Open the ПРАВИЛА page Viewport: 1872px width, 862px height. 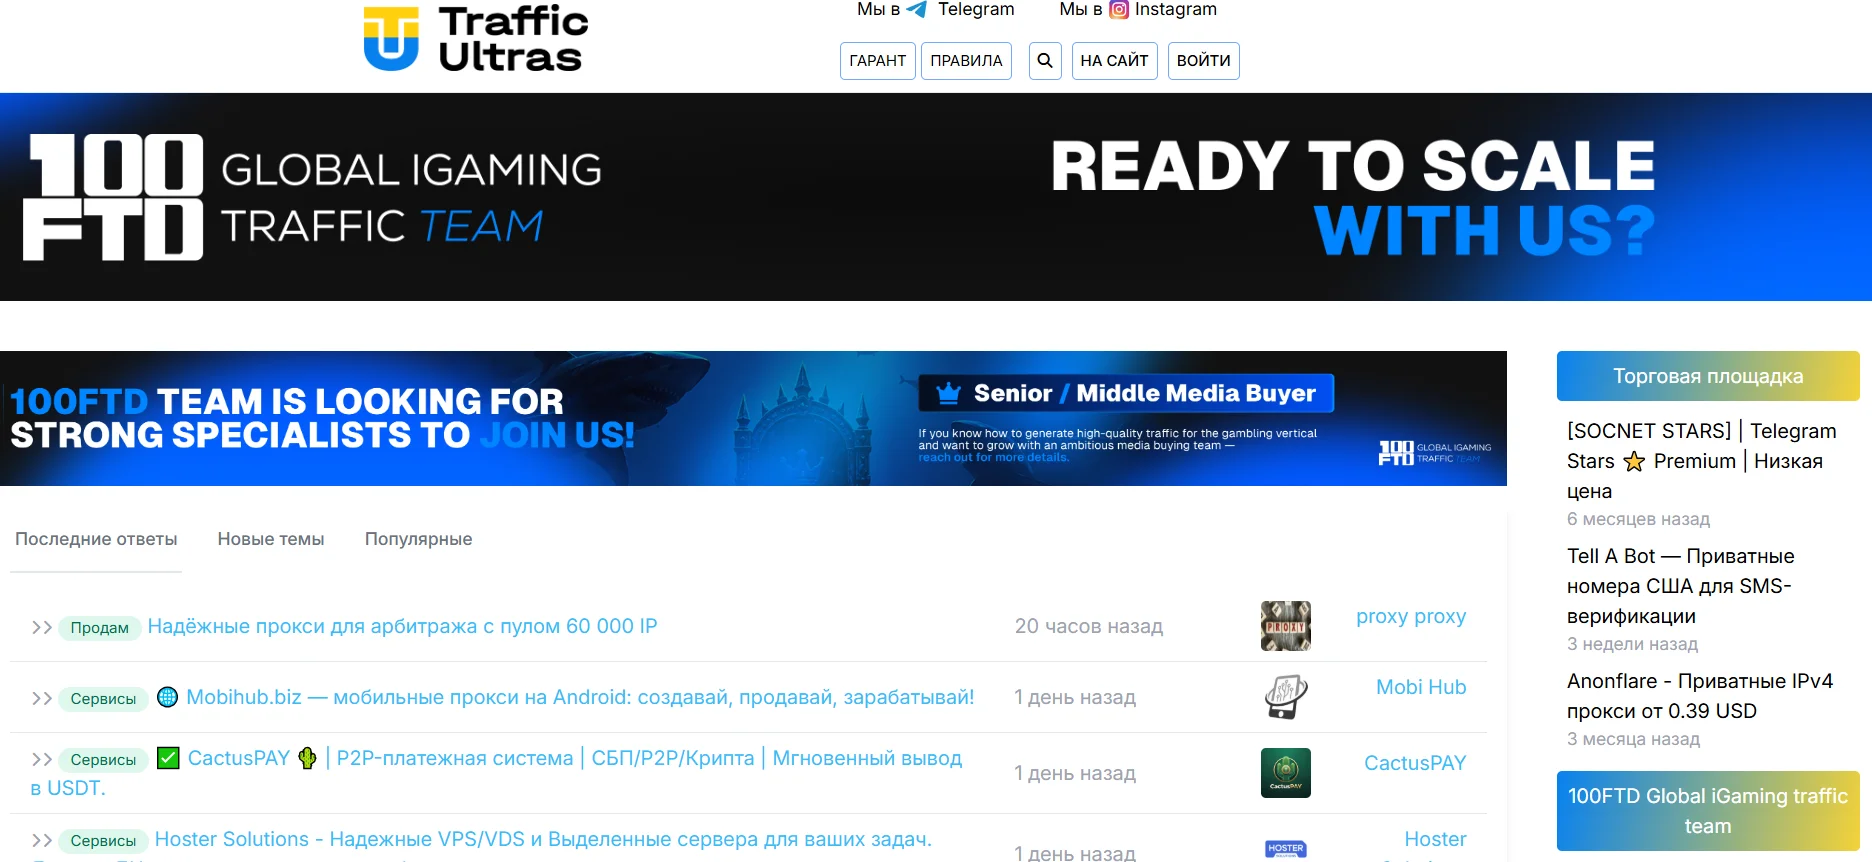[967, 61]
